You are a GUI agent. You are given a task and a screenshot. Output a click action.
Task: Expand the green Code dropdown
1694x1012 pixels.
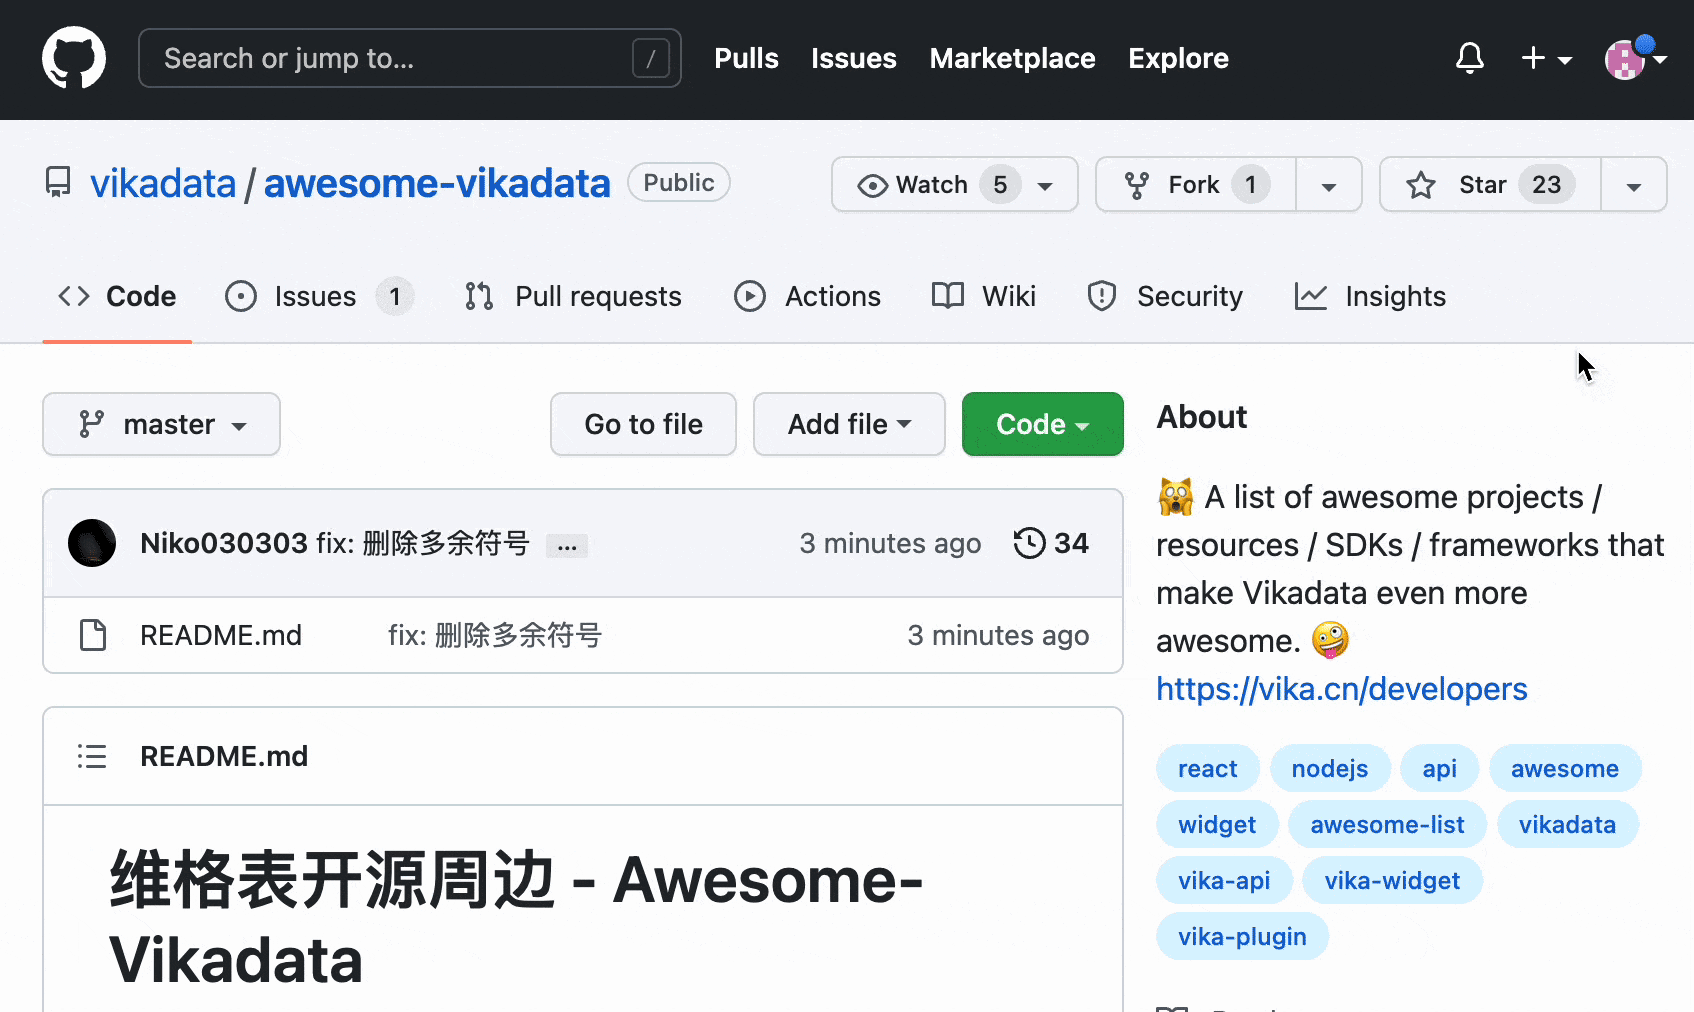coord(1042,424)
